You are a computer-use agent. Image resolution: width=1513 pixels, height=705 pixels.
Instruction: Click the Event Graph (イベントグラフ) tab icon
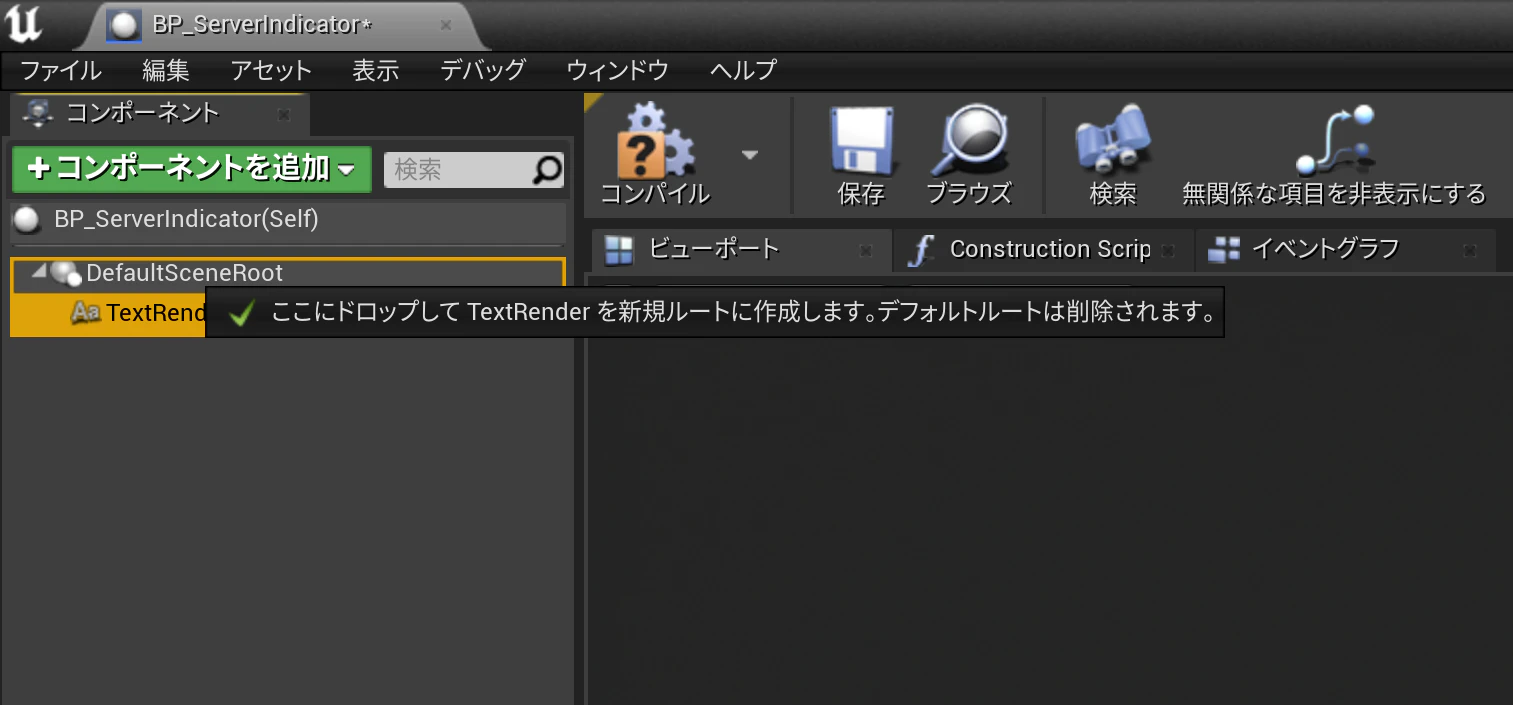1224,250
